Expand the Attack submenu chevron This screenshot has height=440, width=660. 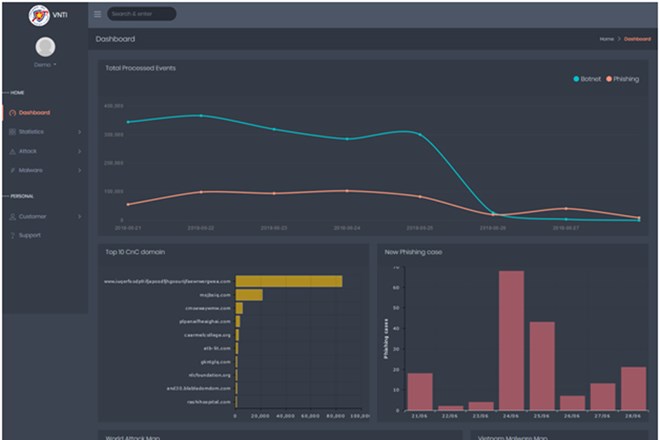pyautogui.click(x=79, y=151)
